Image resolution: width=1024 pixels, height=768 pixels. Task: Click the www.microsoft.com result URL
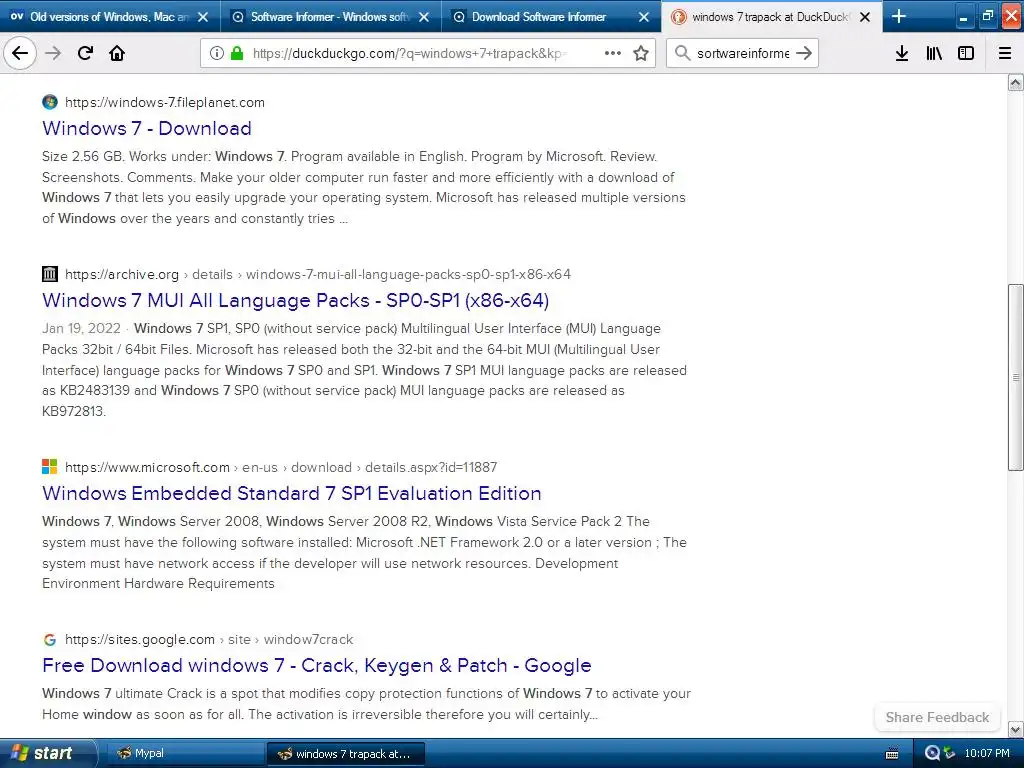coord(281,468)
